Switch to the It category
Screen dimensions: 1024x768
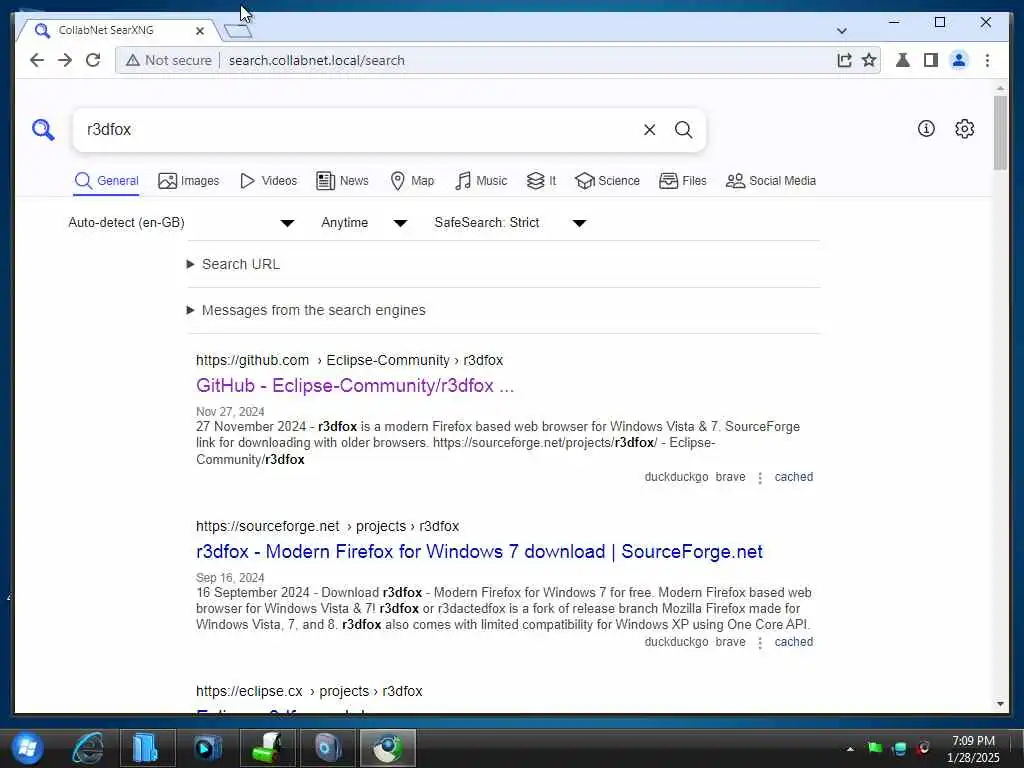click(x=541, y=181)
